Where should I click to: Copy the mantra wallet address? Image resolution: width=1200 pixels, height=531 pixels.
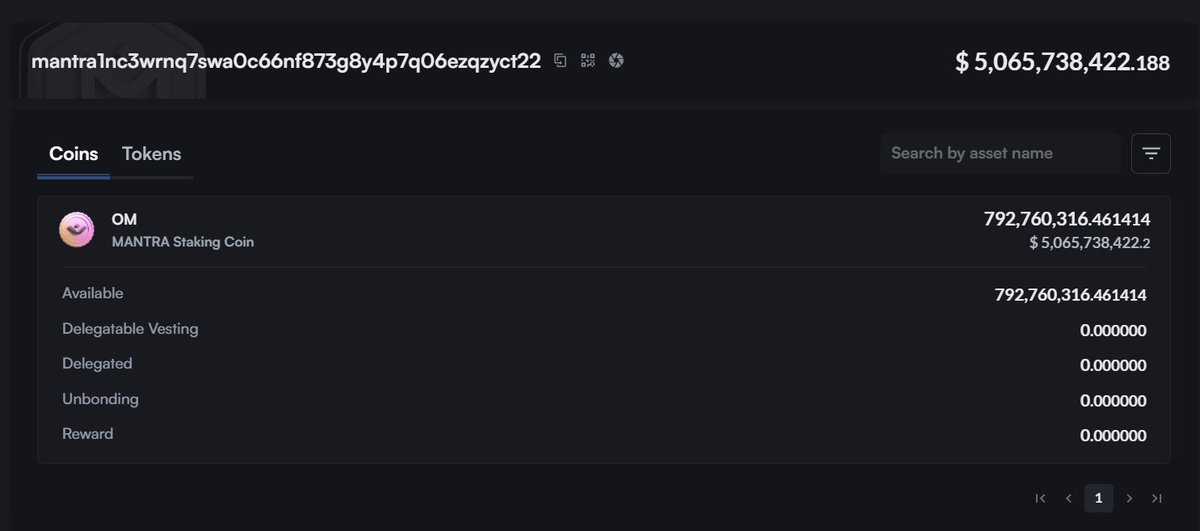click(560, 61)
